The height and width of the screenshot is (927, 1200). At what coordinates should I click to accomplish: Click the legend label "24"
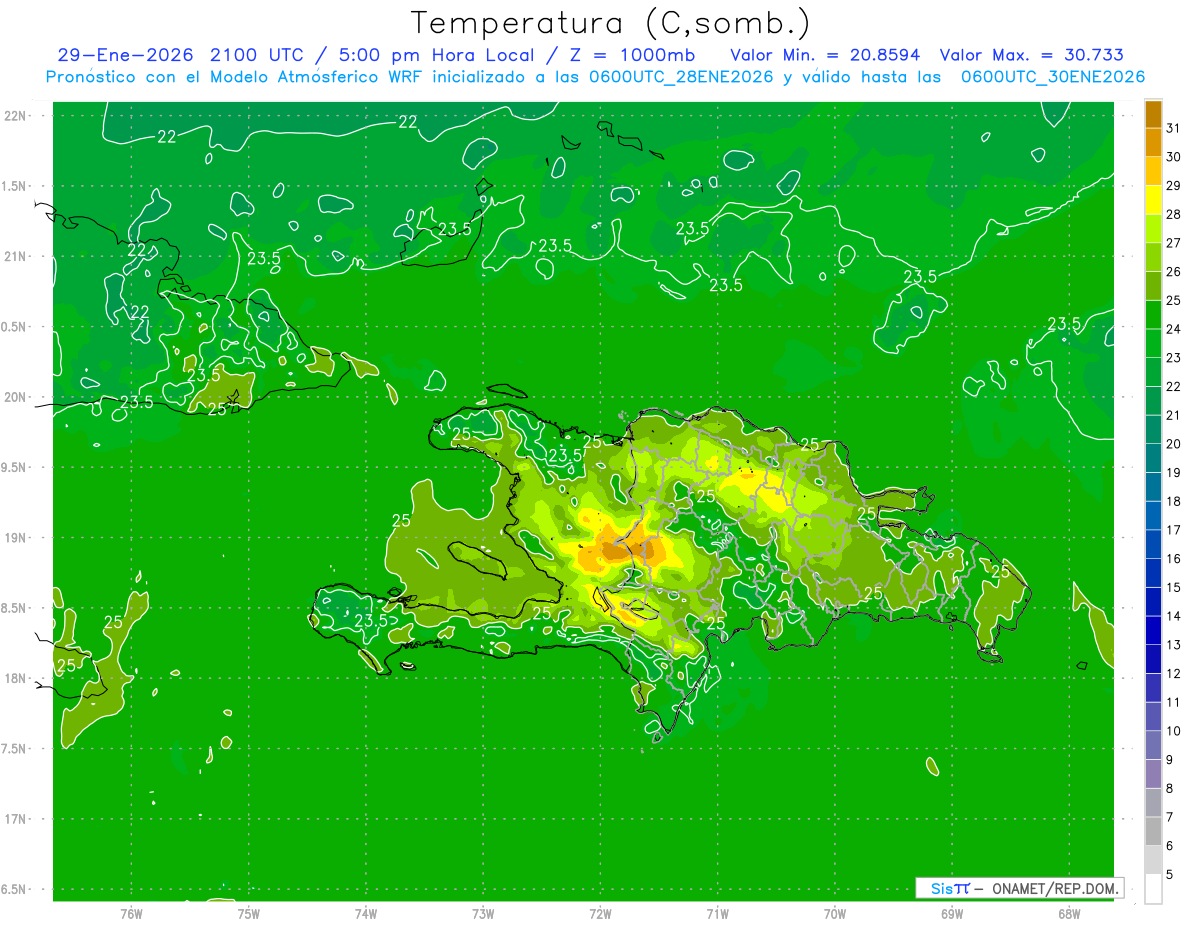coord(1173,329)
